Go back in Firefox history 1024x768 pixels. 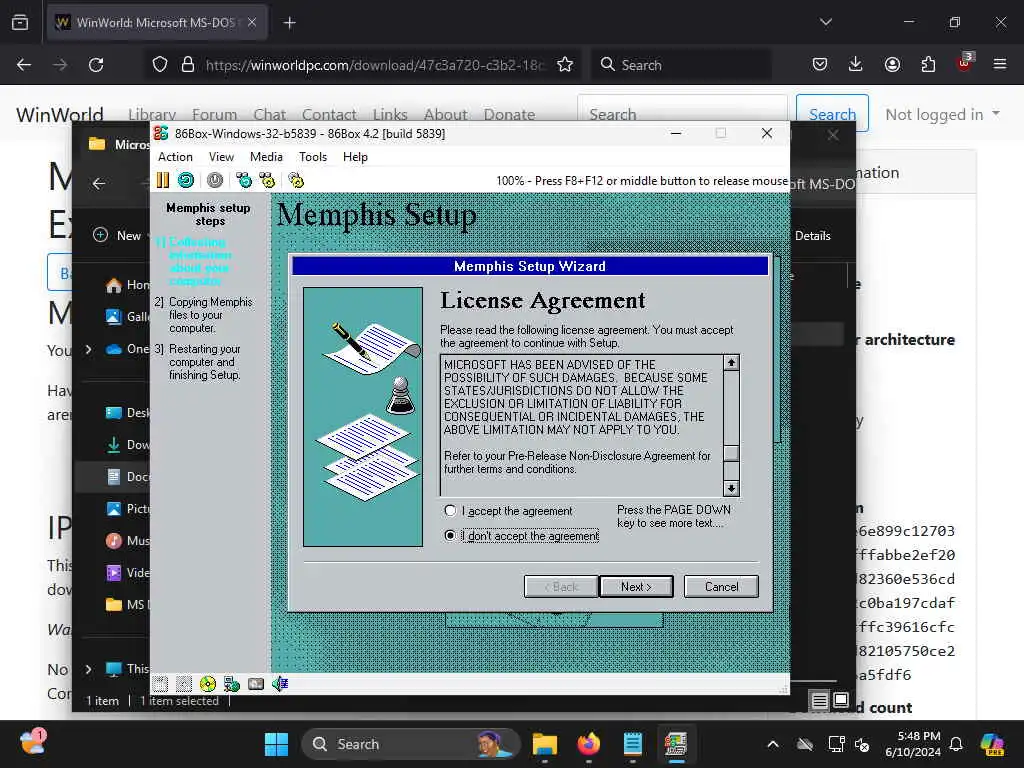[24, 65]
